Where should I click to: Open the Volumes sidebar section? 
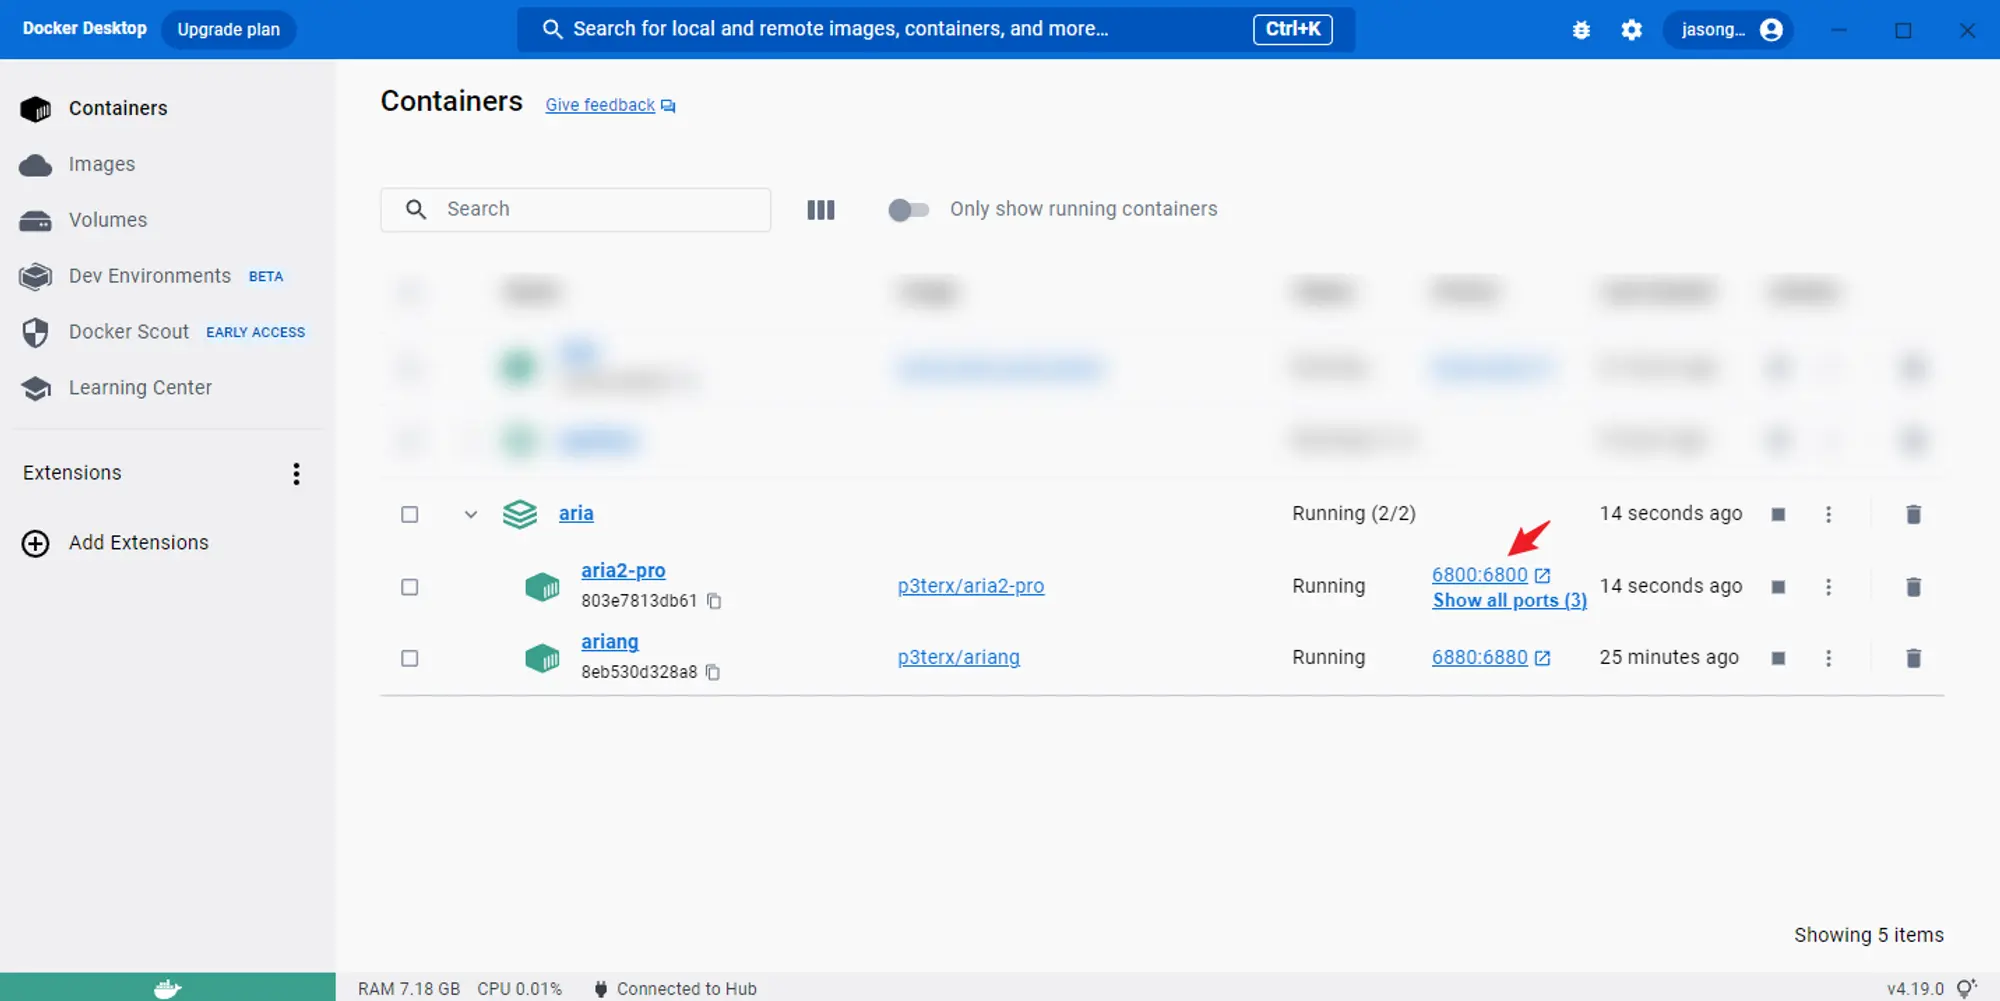pyautogui.click(x=108, y=220)
